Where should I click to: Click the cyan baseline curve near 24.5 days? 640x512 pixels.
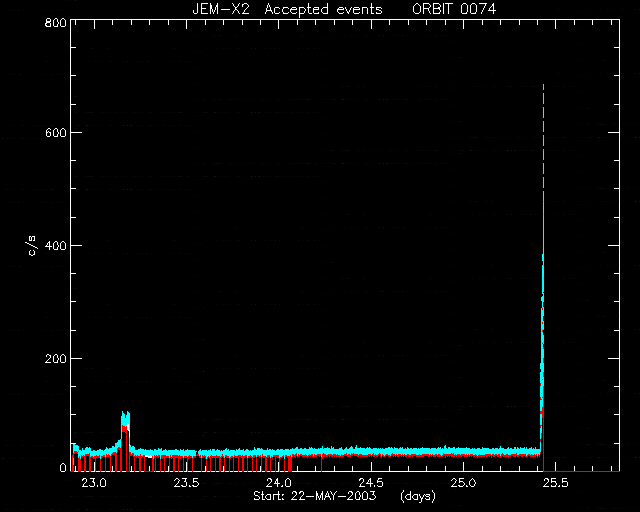(371, 450)
